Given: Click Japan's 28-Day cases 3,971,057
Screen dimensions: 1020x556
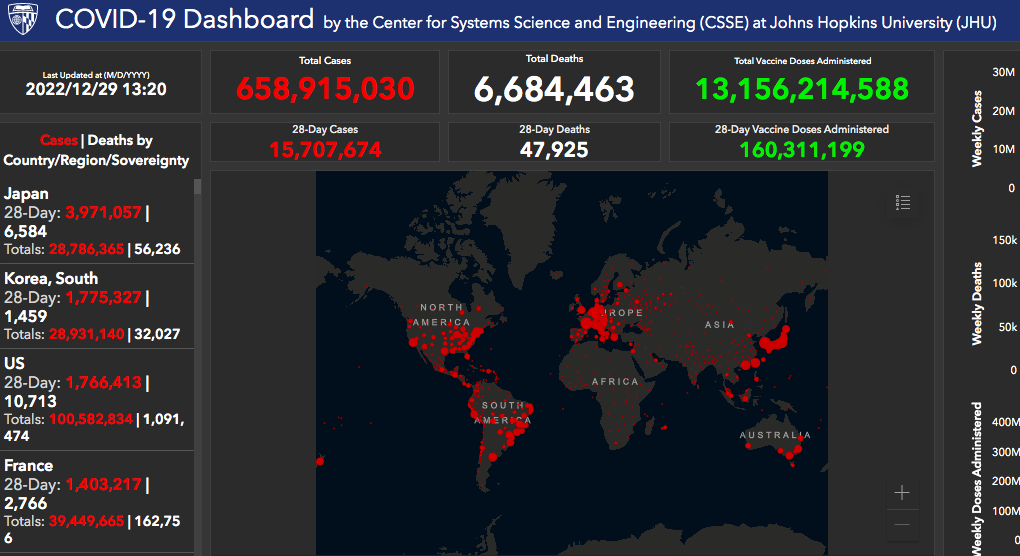Looking at the screenshot, I should coord(103,213).
